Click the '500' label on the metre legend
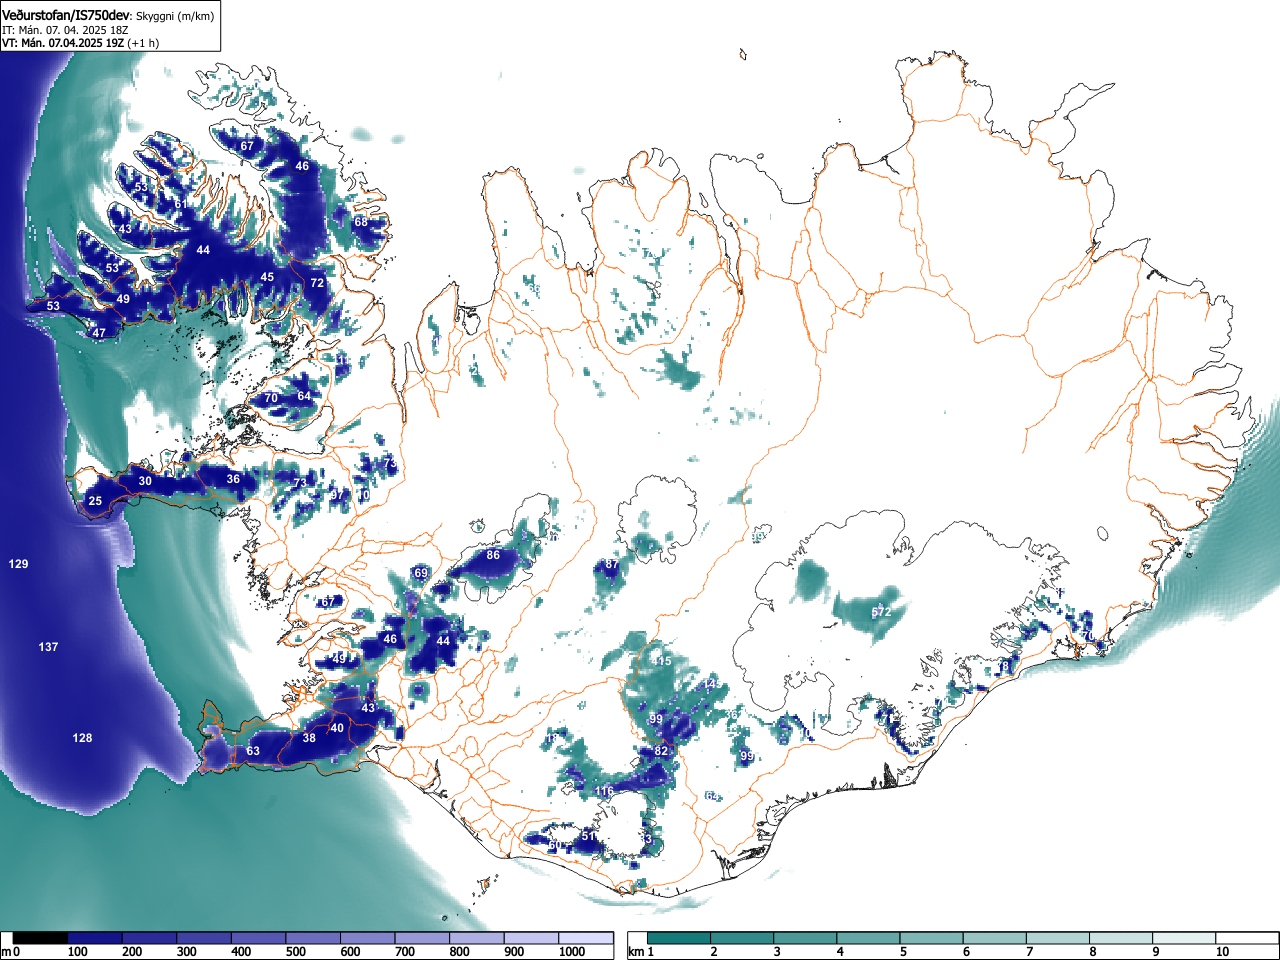Screen dimensions: 1280x960 (x=296, y=952)
